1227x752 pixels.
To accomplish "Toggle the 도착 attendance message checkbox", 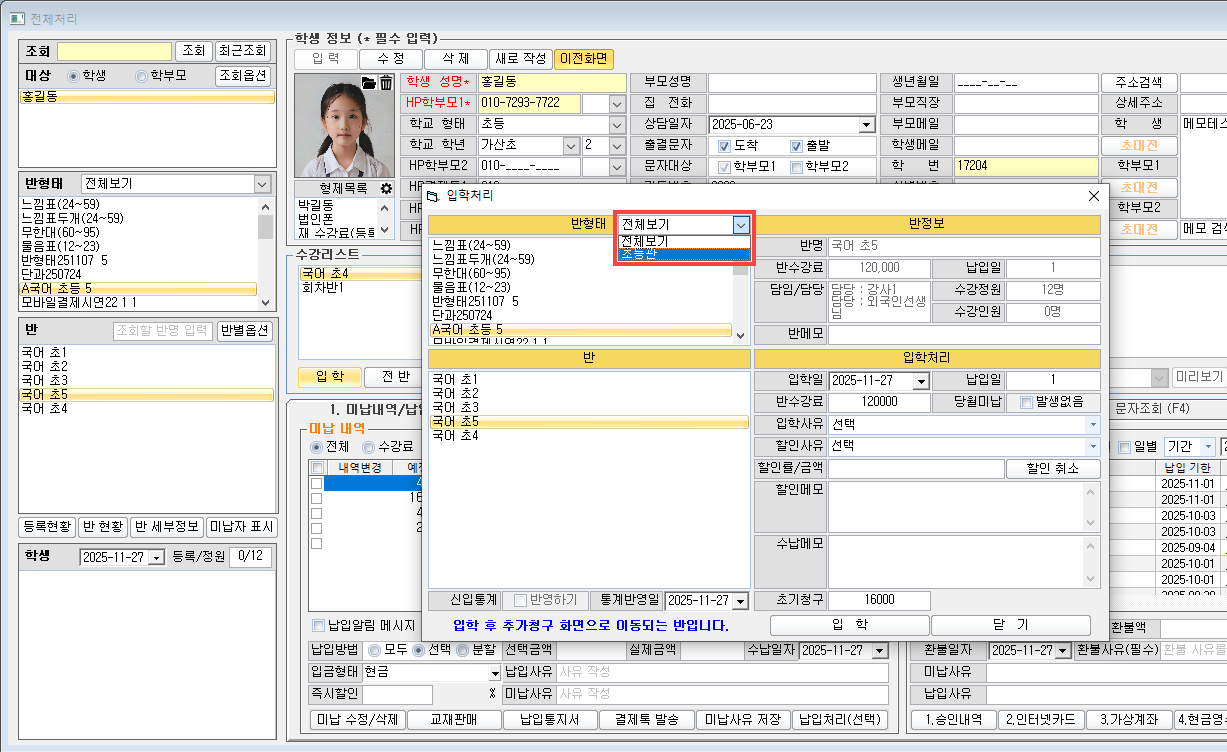I will click(725, 145).
